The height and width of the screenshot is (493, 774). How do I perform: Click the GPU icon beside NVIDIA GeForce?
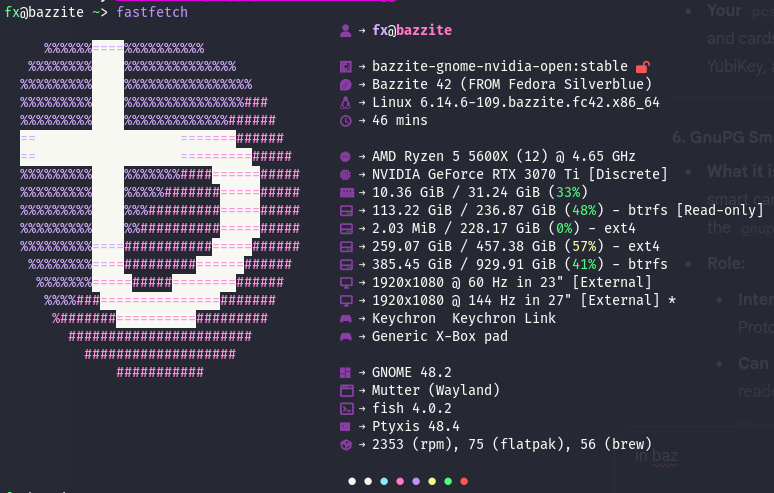tap(346, 175)
